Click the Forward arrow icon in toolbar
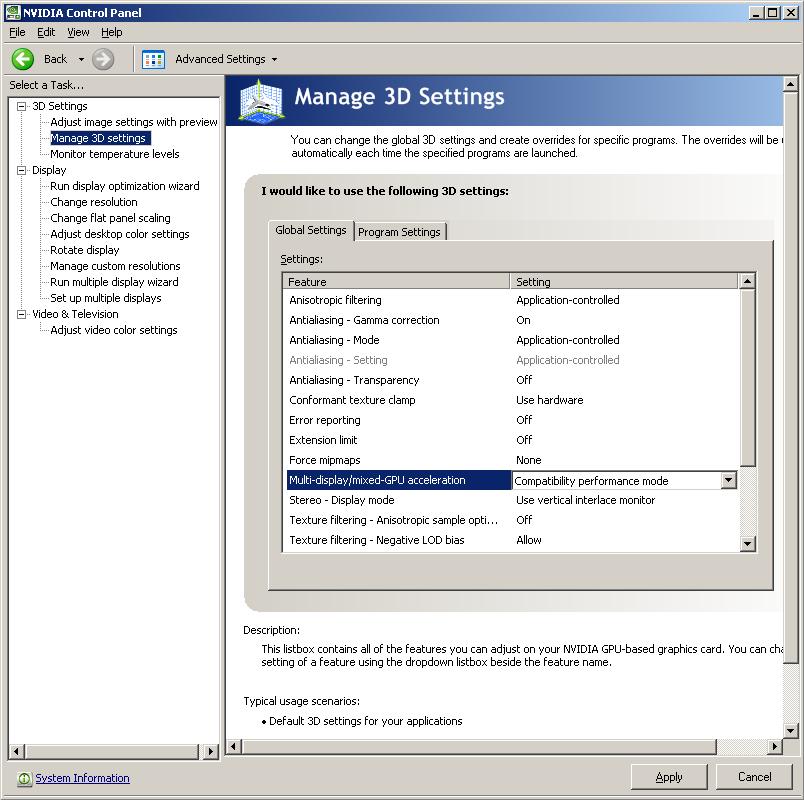 pos(103,59)
